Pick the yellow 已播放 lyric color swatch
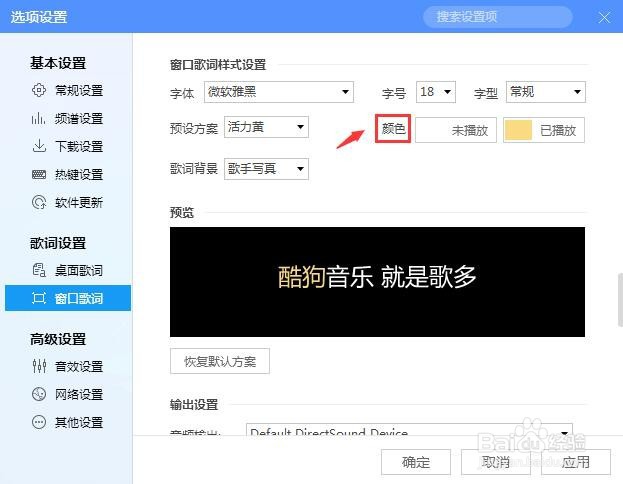 coord(544,130)
